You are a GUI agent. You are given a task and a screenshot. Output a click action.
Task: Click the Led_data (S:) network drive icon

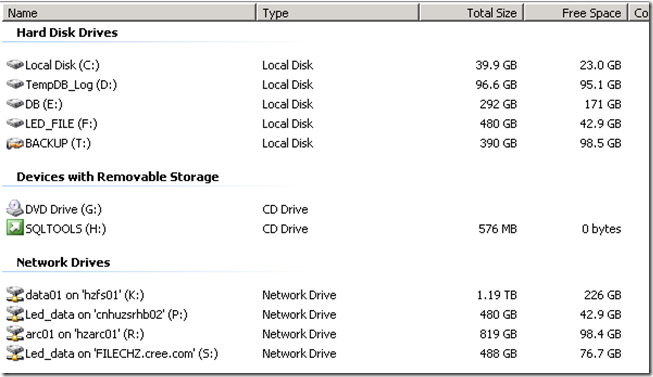tap(15, 353)
